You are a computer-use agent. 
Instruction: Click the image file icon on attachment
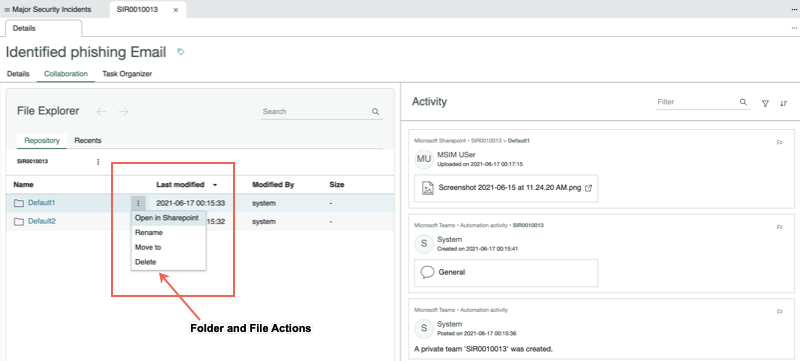428,188
